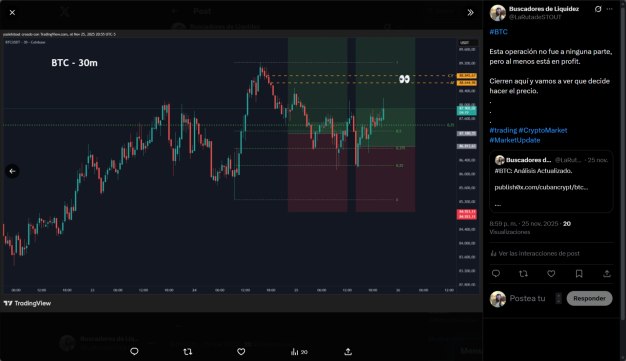This screenshot has width=626, height=361.
Task: Open the Buscadores de Liquidez author name
Action: [544, 9]
